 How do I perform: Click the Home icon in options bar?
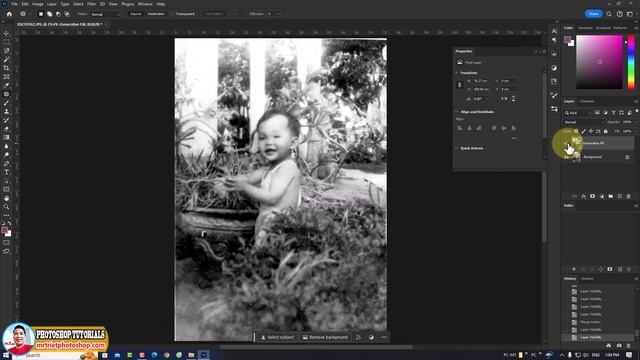9,14
